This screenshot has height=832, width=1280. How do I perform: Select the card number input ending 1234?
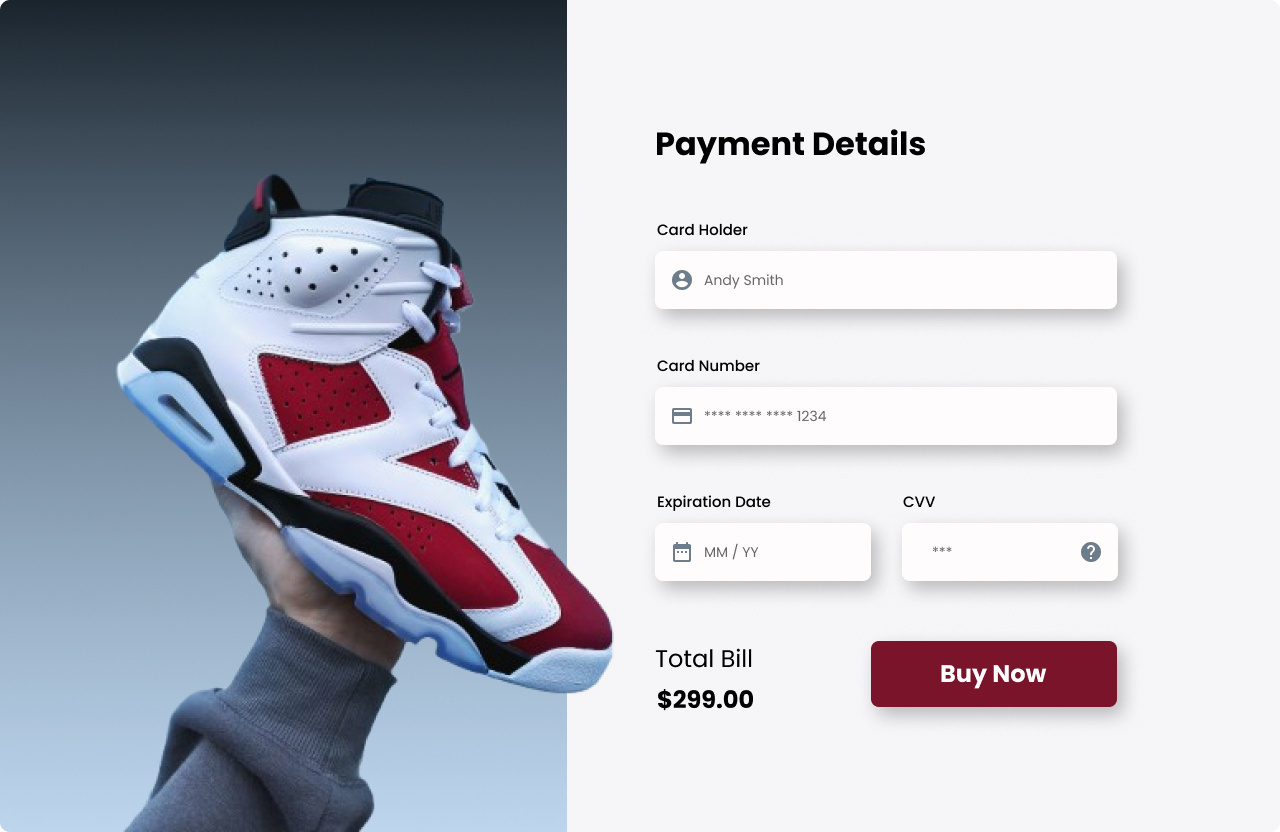click(886, 416)
